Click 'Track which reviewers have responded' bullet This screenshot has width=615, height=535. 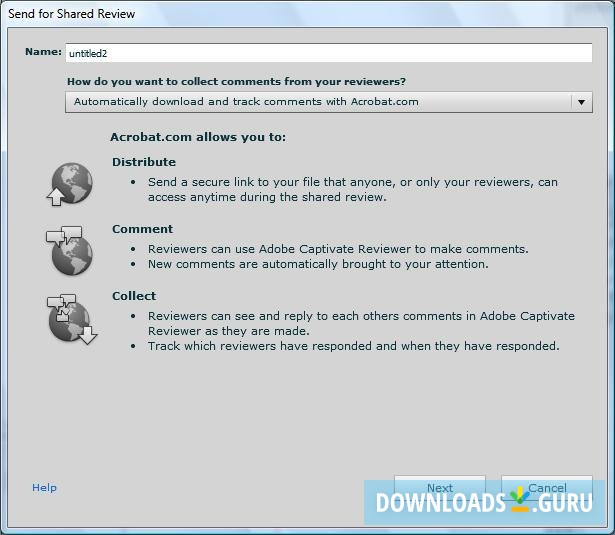pyautogui.click(x=353, y=346)
